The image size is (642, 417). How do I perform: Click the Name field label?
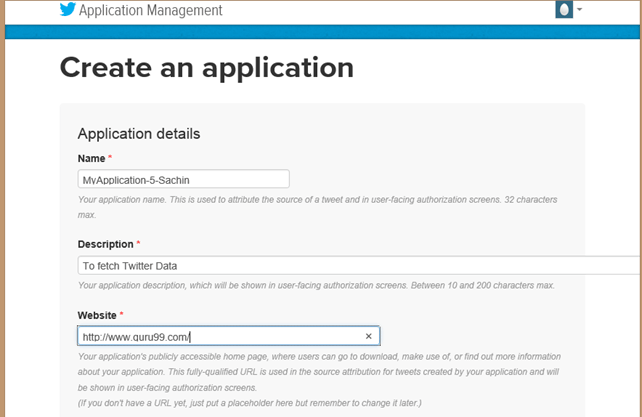coord(92,159)
